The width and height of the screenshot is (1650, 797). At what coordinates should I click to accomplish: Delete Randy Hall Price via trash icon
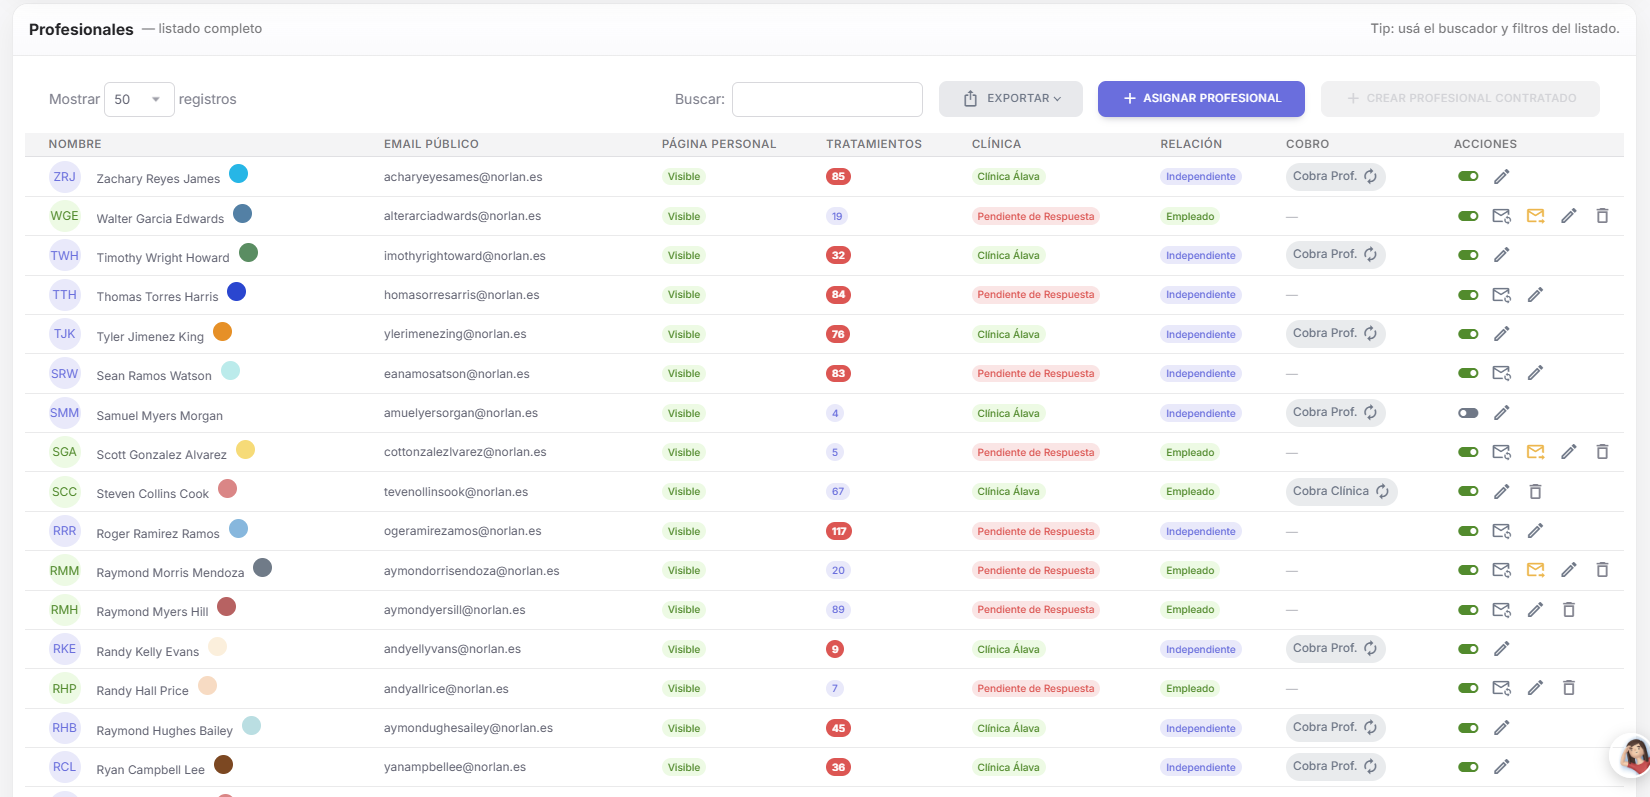click(x=1568, y=688)
